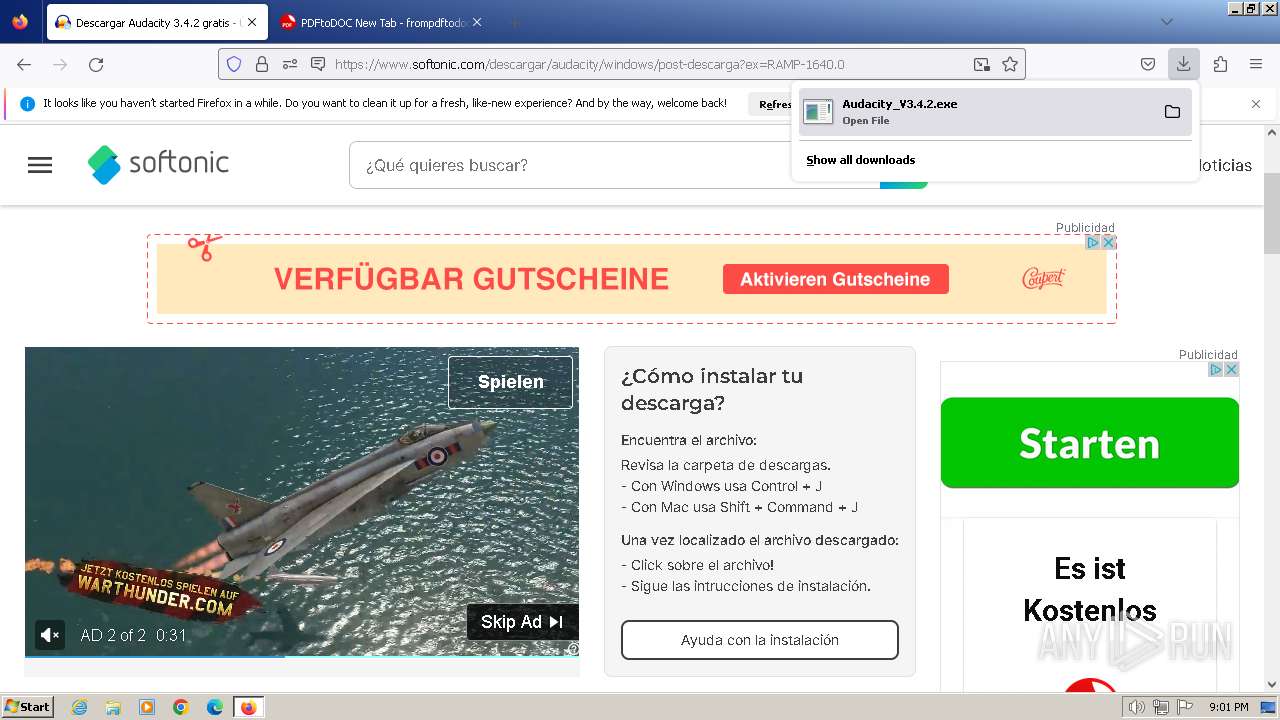Click the taskbar clock showing 9:01 PM
1280x720 pixels.
tap(1229, 707)
